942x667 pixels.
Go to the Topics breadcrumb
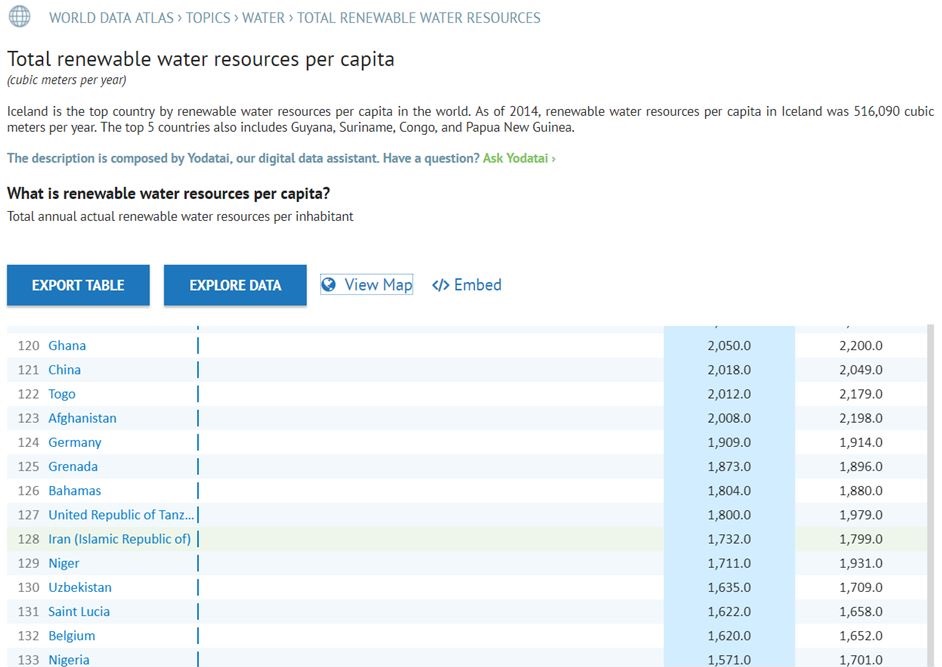click(208, 18)
